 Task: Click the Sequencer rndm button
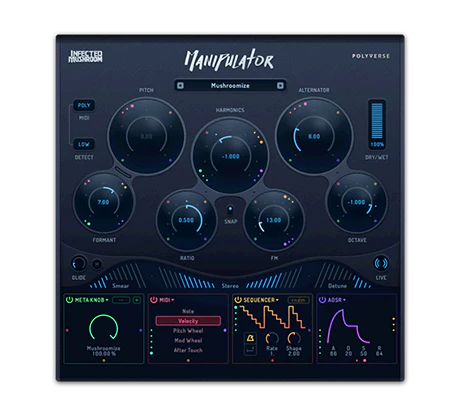(298, 300)
